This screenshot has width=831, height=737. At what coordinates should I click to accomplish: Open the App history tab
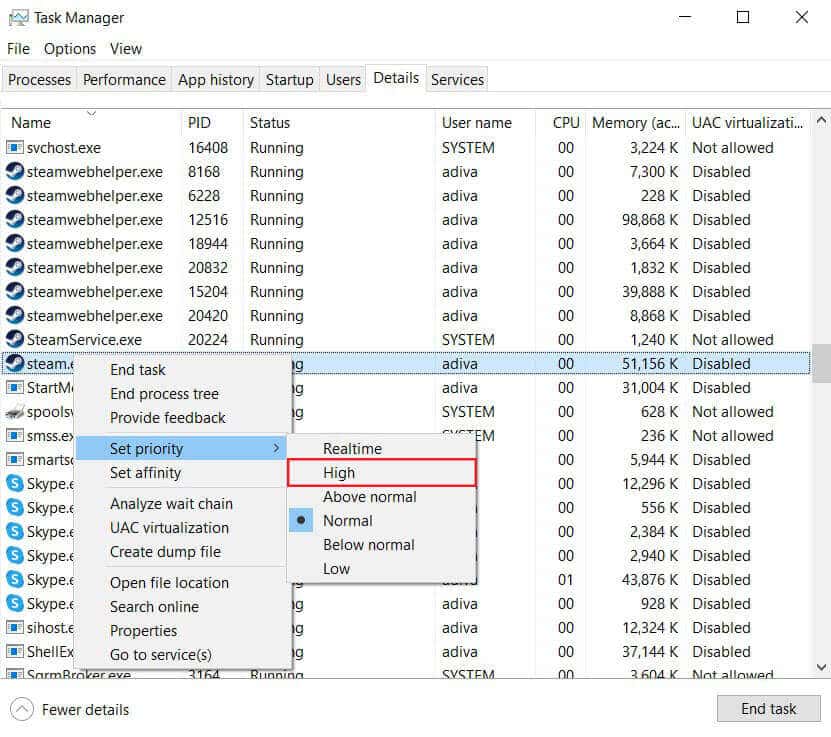[216, 79]
